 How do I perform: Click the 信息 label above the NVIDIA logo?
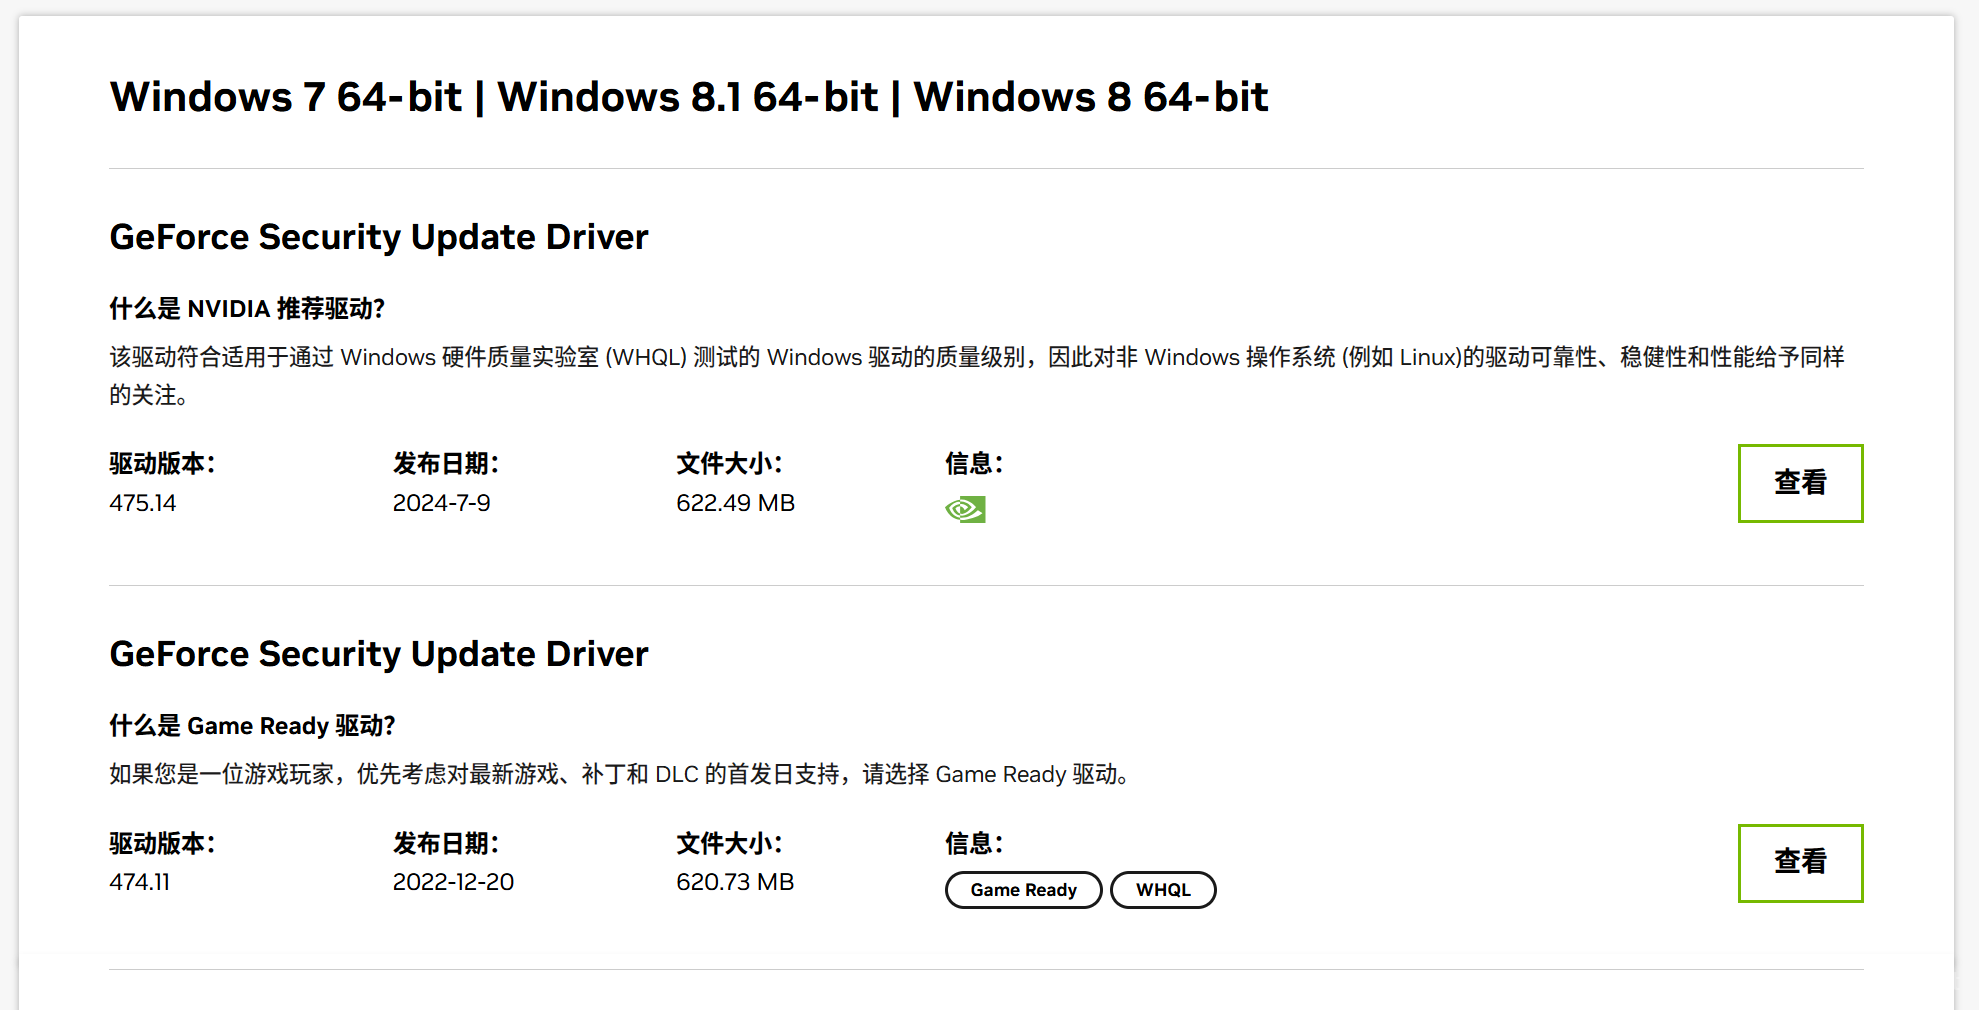tap(973, 464)
